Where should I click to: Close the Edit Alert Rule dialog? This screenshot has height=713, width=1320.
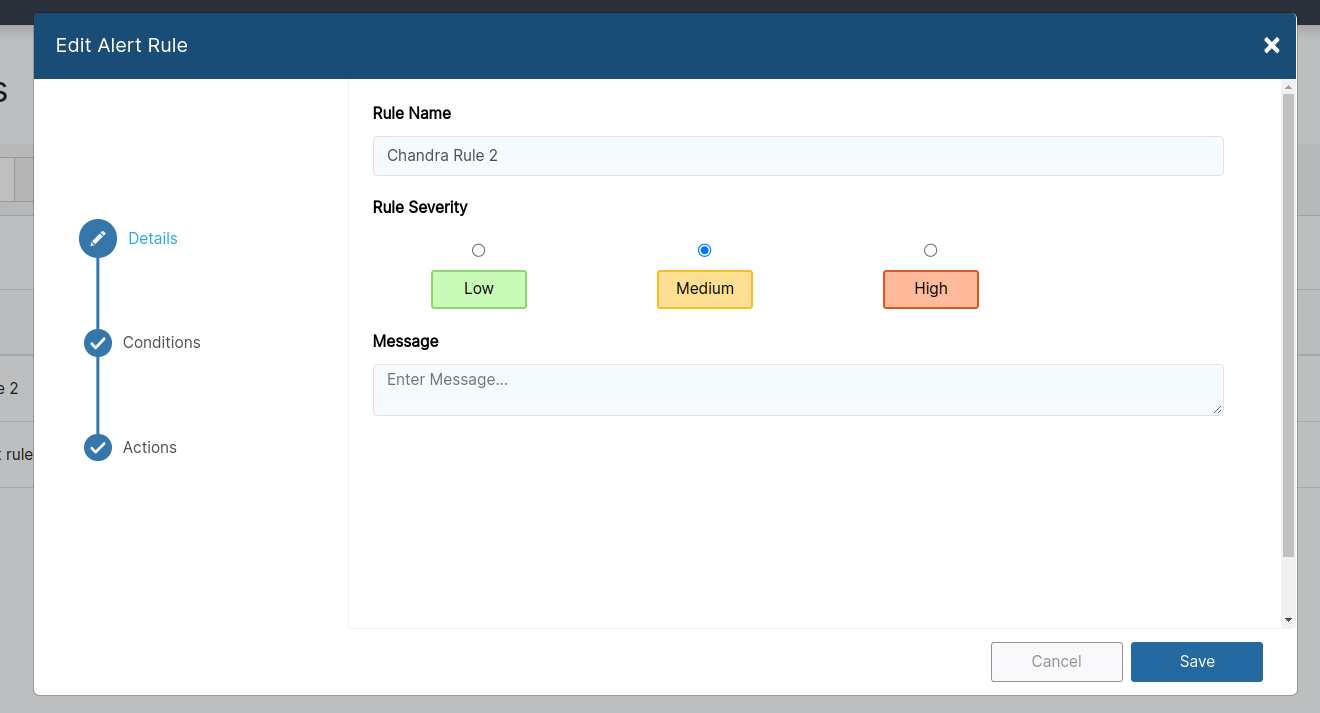click(1271, 45)
